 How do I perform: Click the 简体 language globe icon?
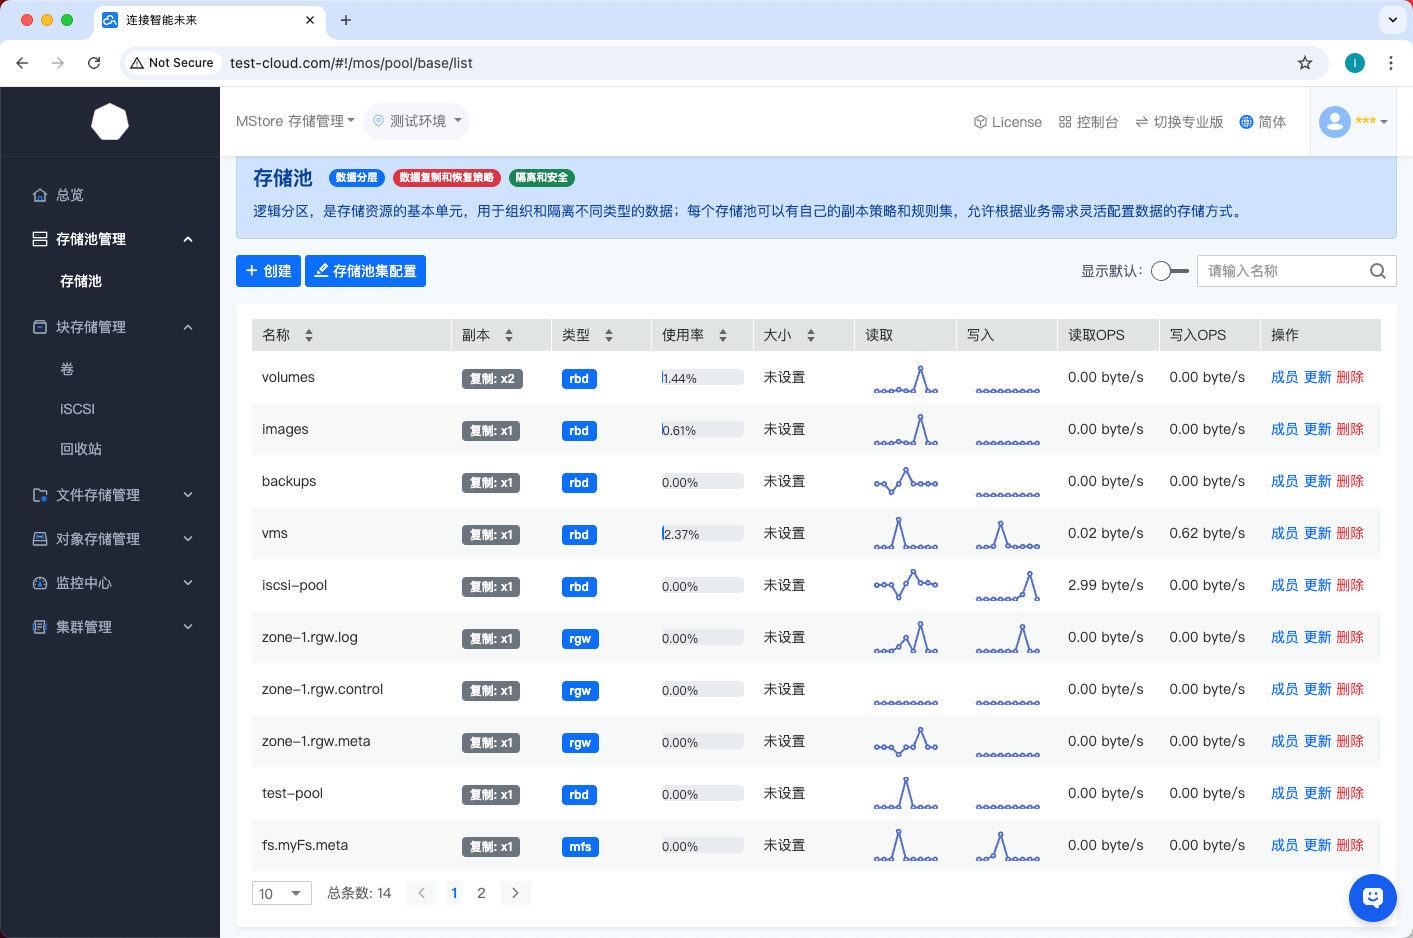[1246, 122]
